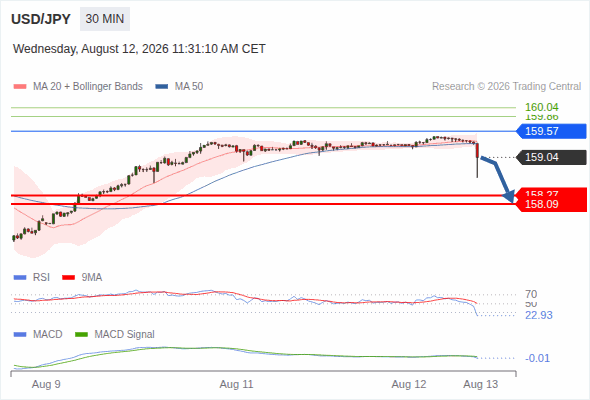Open the Research Trading Central copyright link
Viewport: 590px width, 400px height.
(506, 87)
